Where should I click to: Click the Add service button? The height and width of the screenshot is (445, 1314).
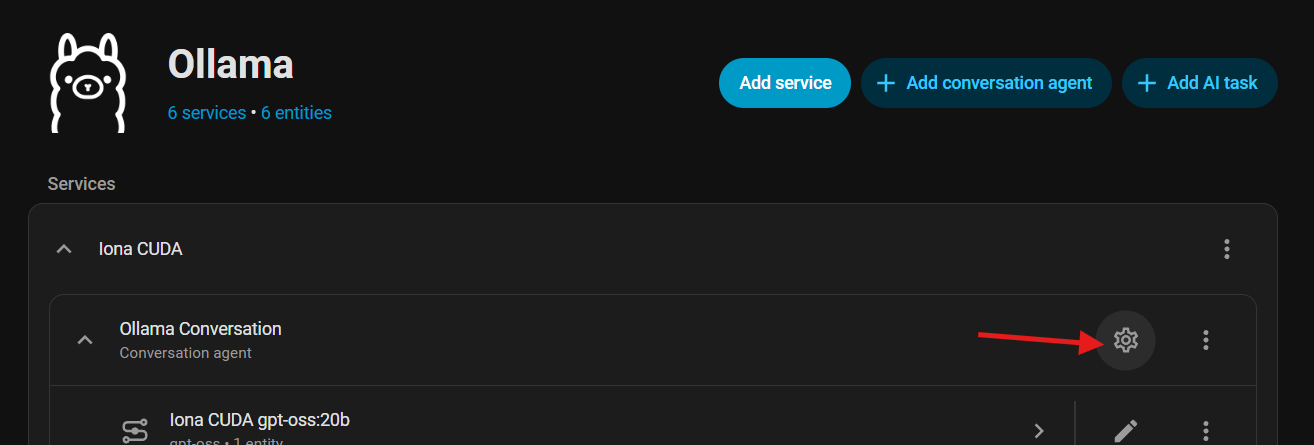(785, 83)
